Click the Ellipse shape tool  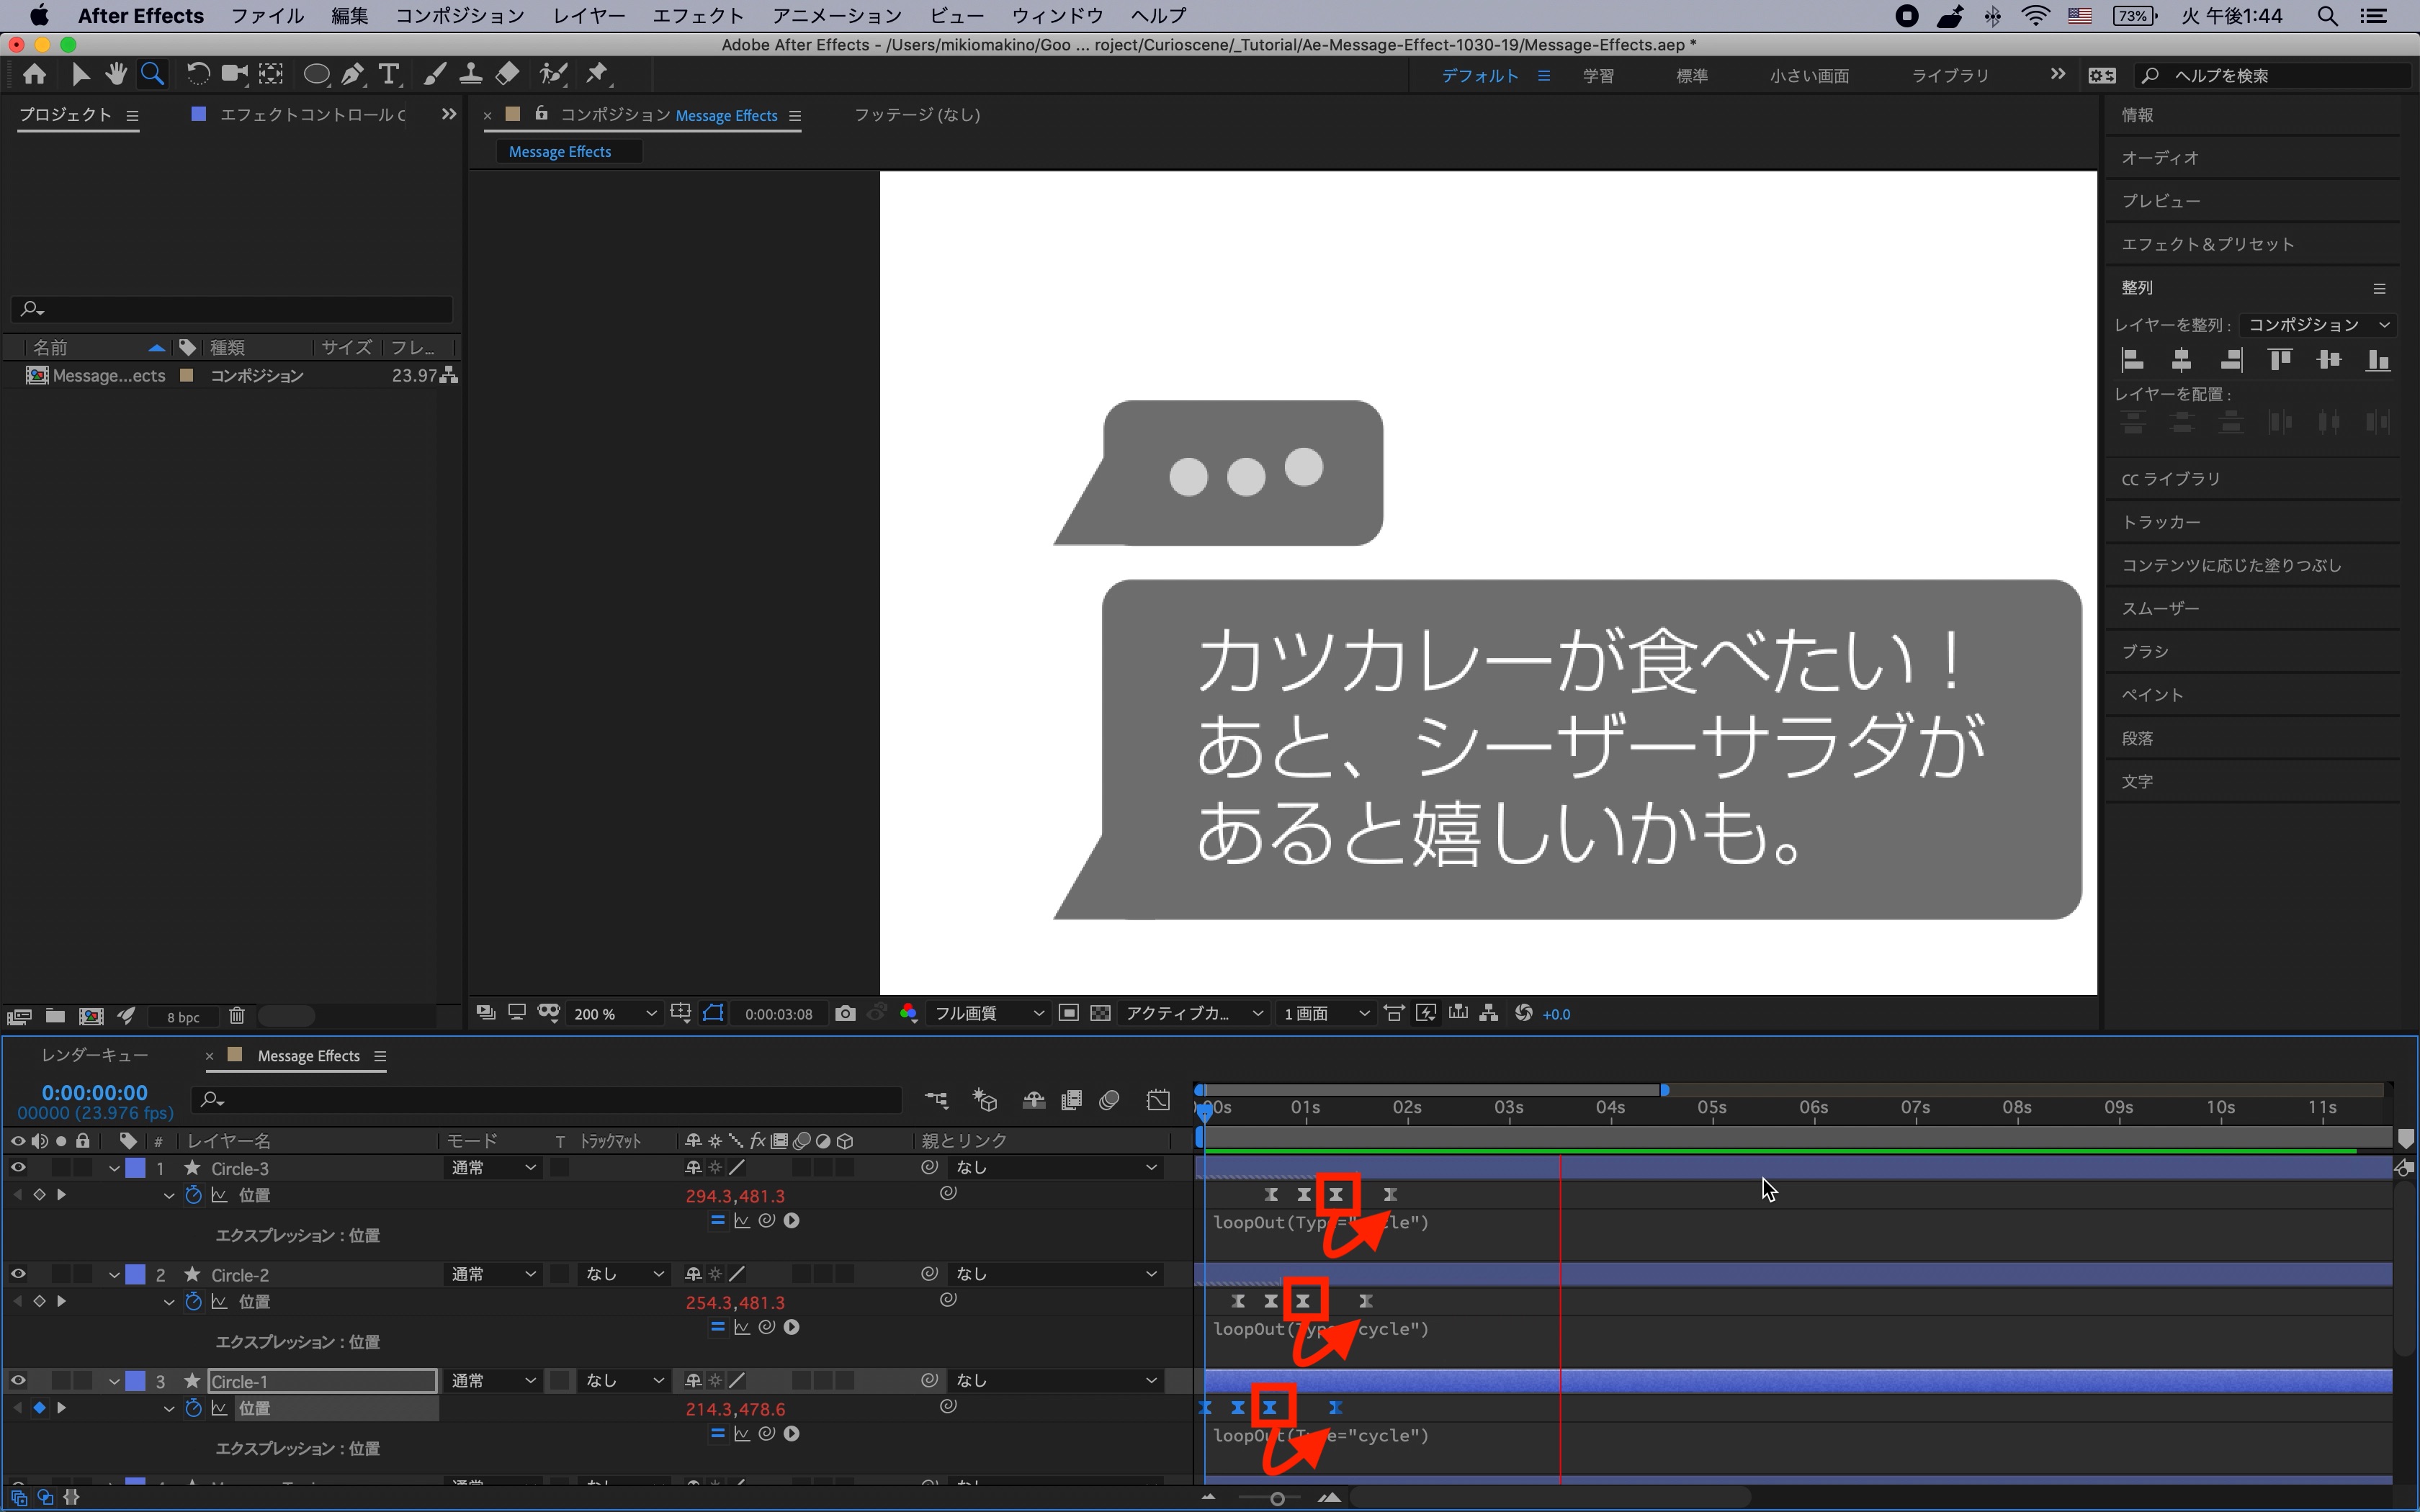pos(316,74)
